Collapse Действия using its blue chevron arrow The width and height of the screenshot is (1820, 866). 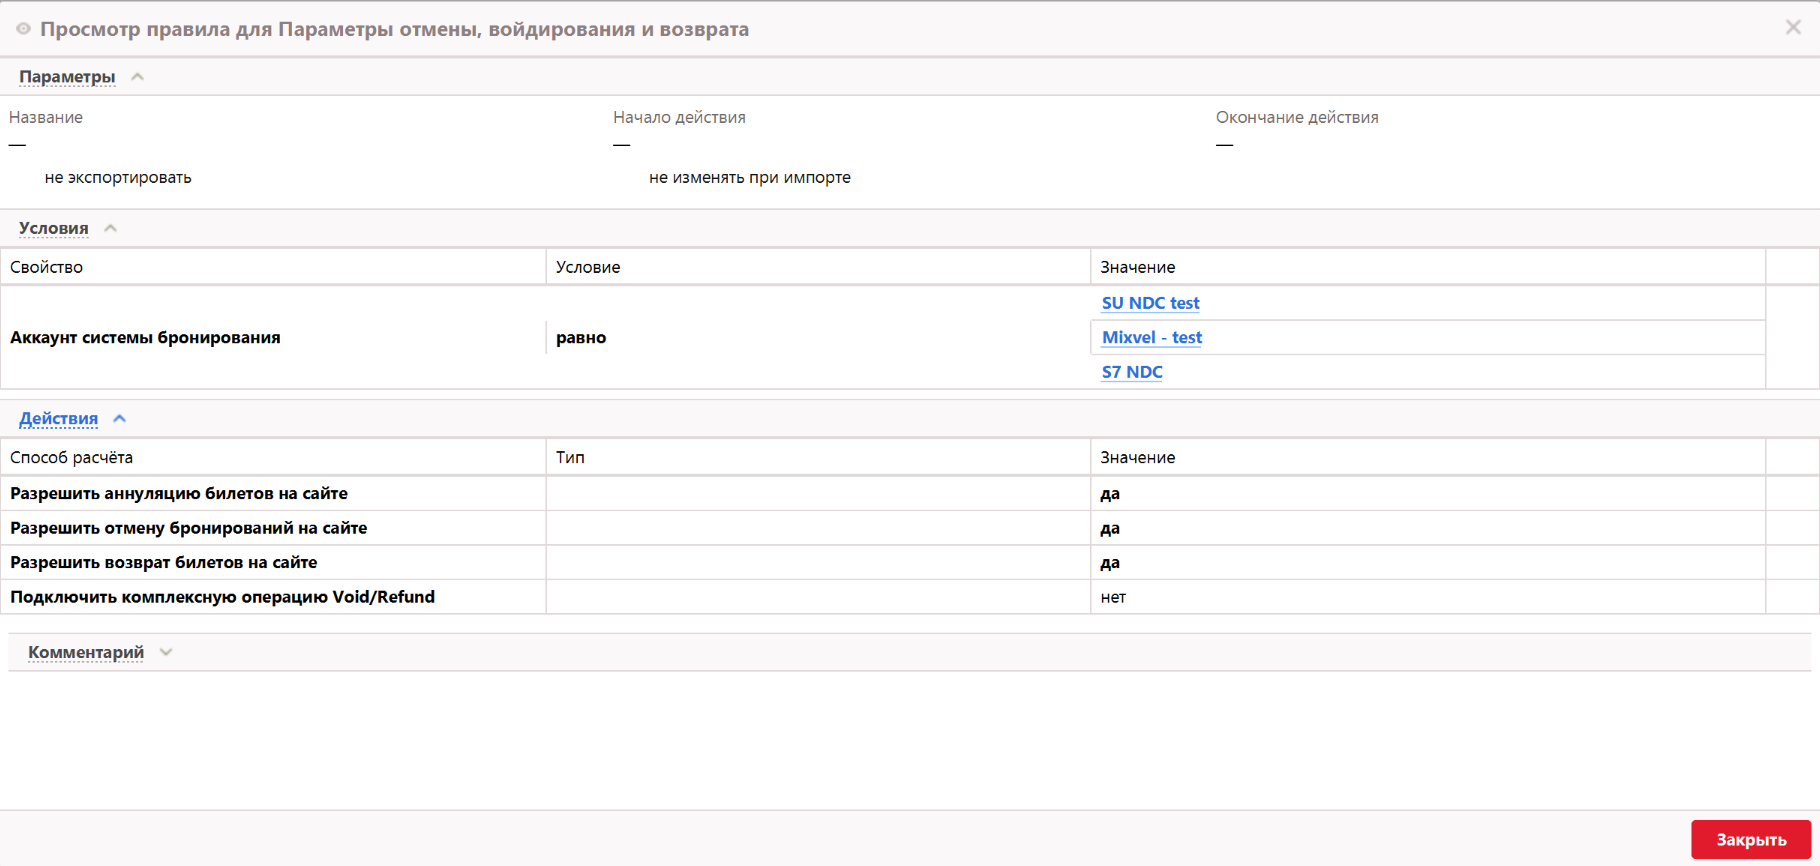point(120,419)
